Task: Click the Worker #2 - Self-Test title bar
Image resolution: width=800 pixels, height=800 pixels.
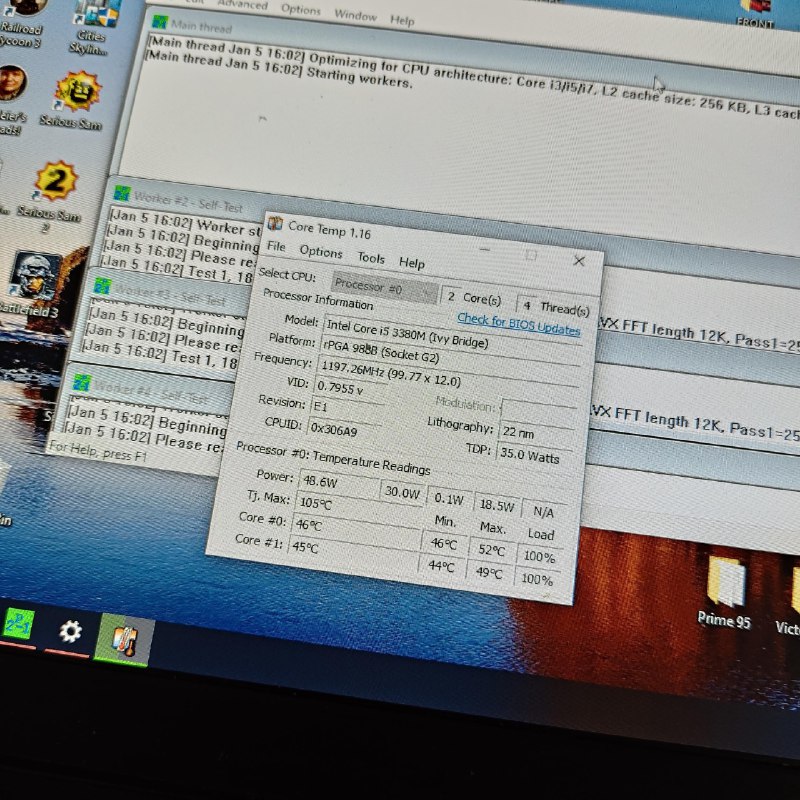Action: pos(189,204)
